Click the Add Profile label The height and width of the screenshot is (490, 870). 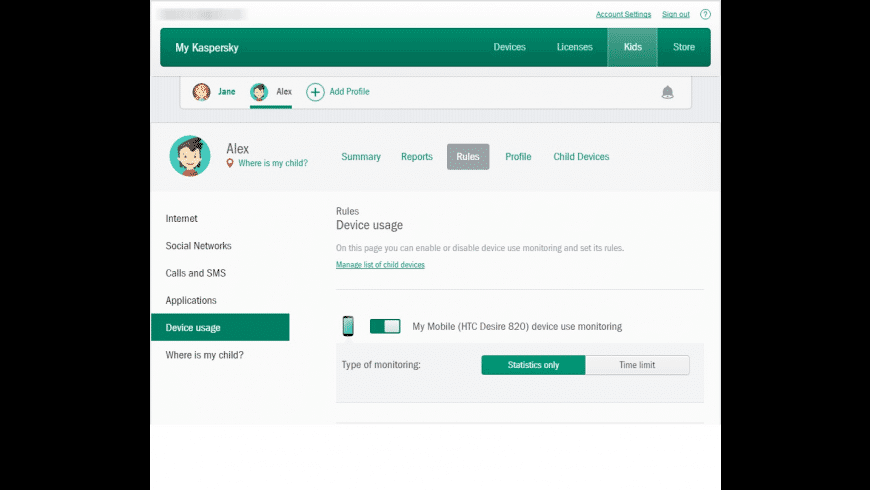349,92
